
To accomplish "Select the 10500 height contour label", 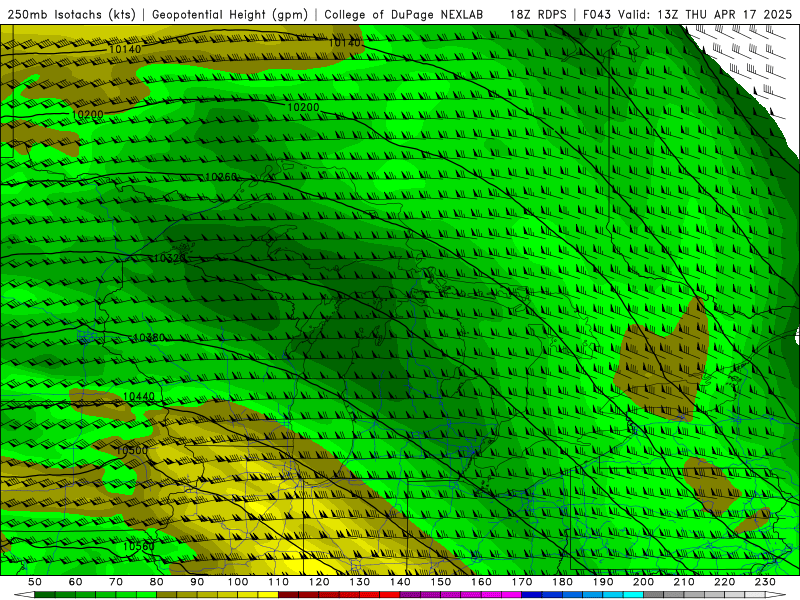I will coord(131,450).
